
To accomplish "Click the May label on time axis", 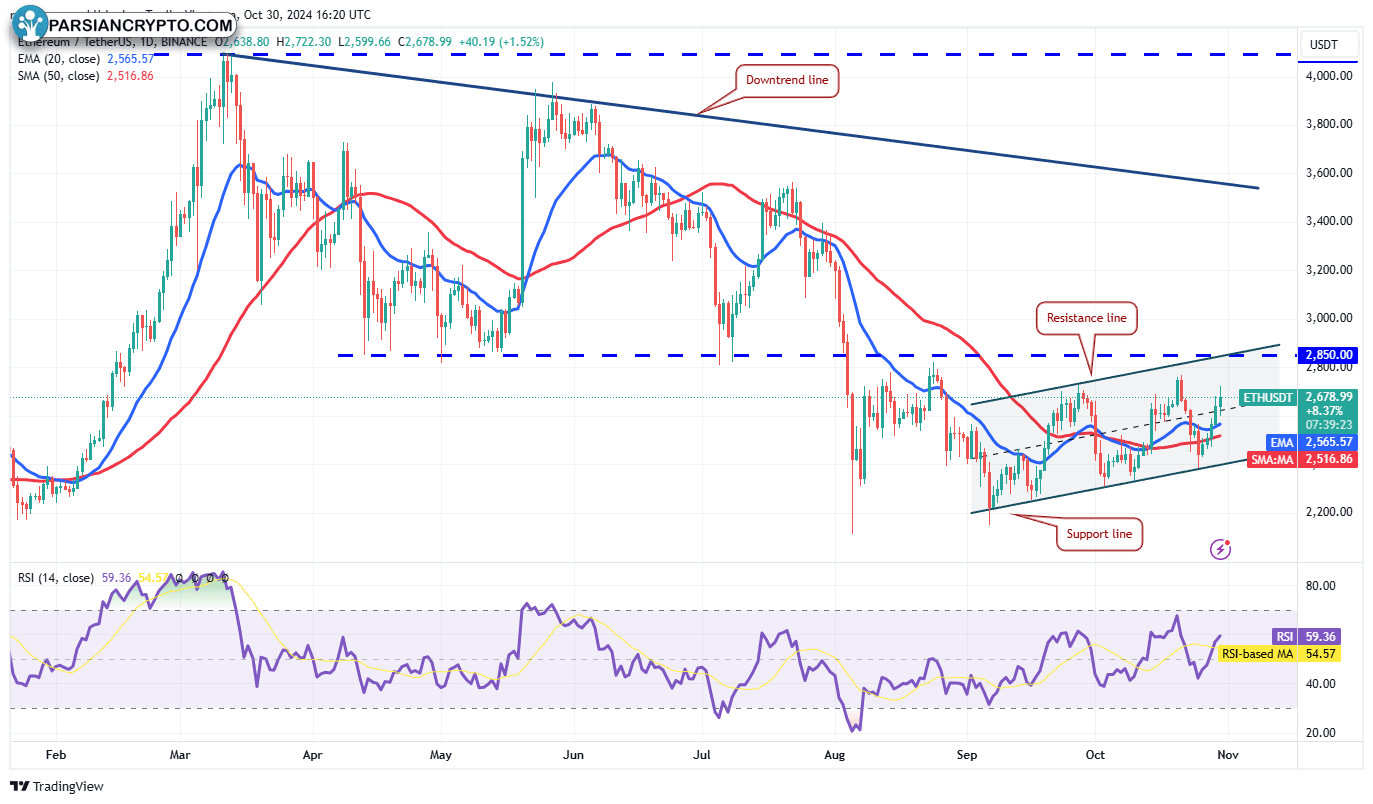I will 441,755.
